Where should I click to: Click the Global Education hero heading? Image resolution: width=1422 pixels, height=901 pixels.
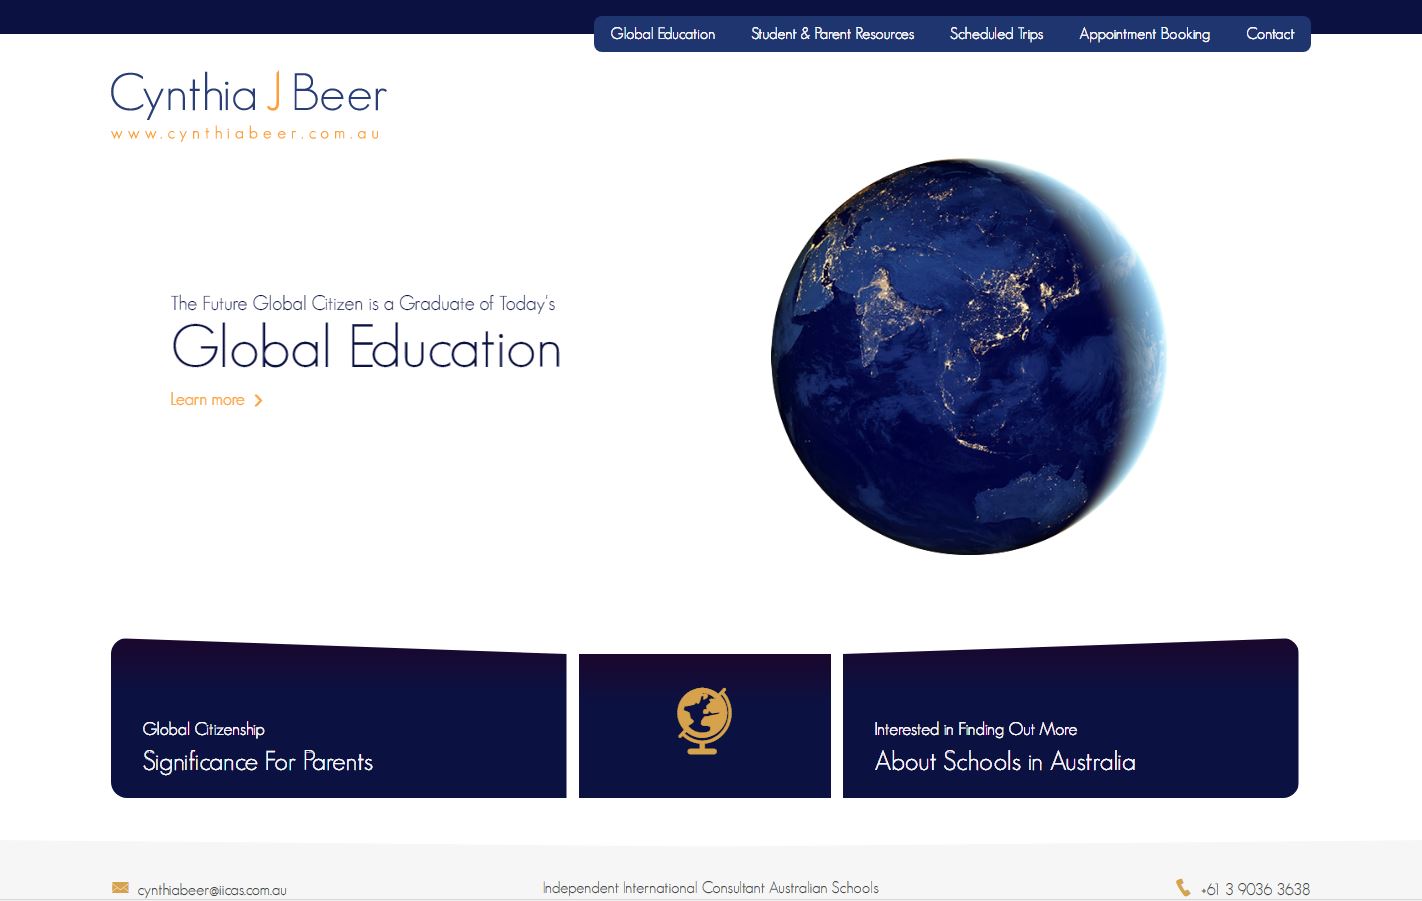pyautogui.click(x=366, y=348)
